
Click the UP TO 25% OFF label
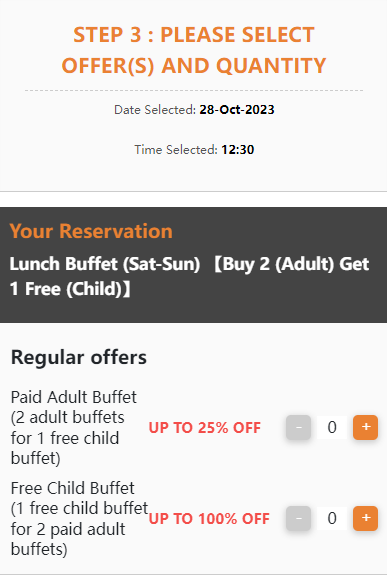(205, 428)
